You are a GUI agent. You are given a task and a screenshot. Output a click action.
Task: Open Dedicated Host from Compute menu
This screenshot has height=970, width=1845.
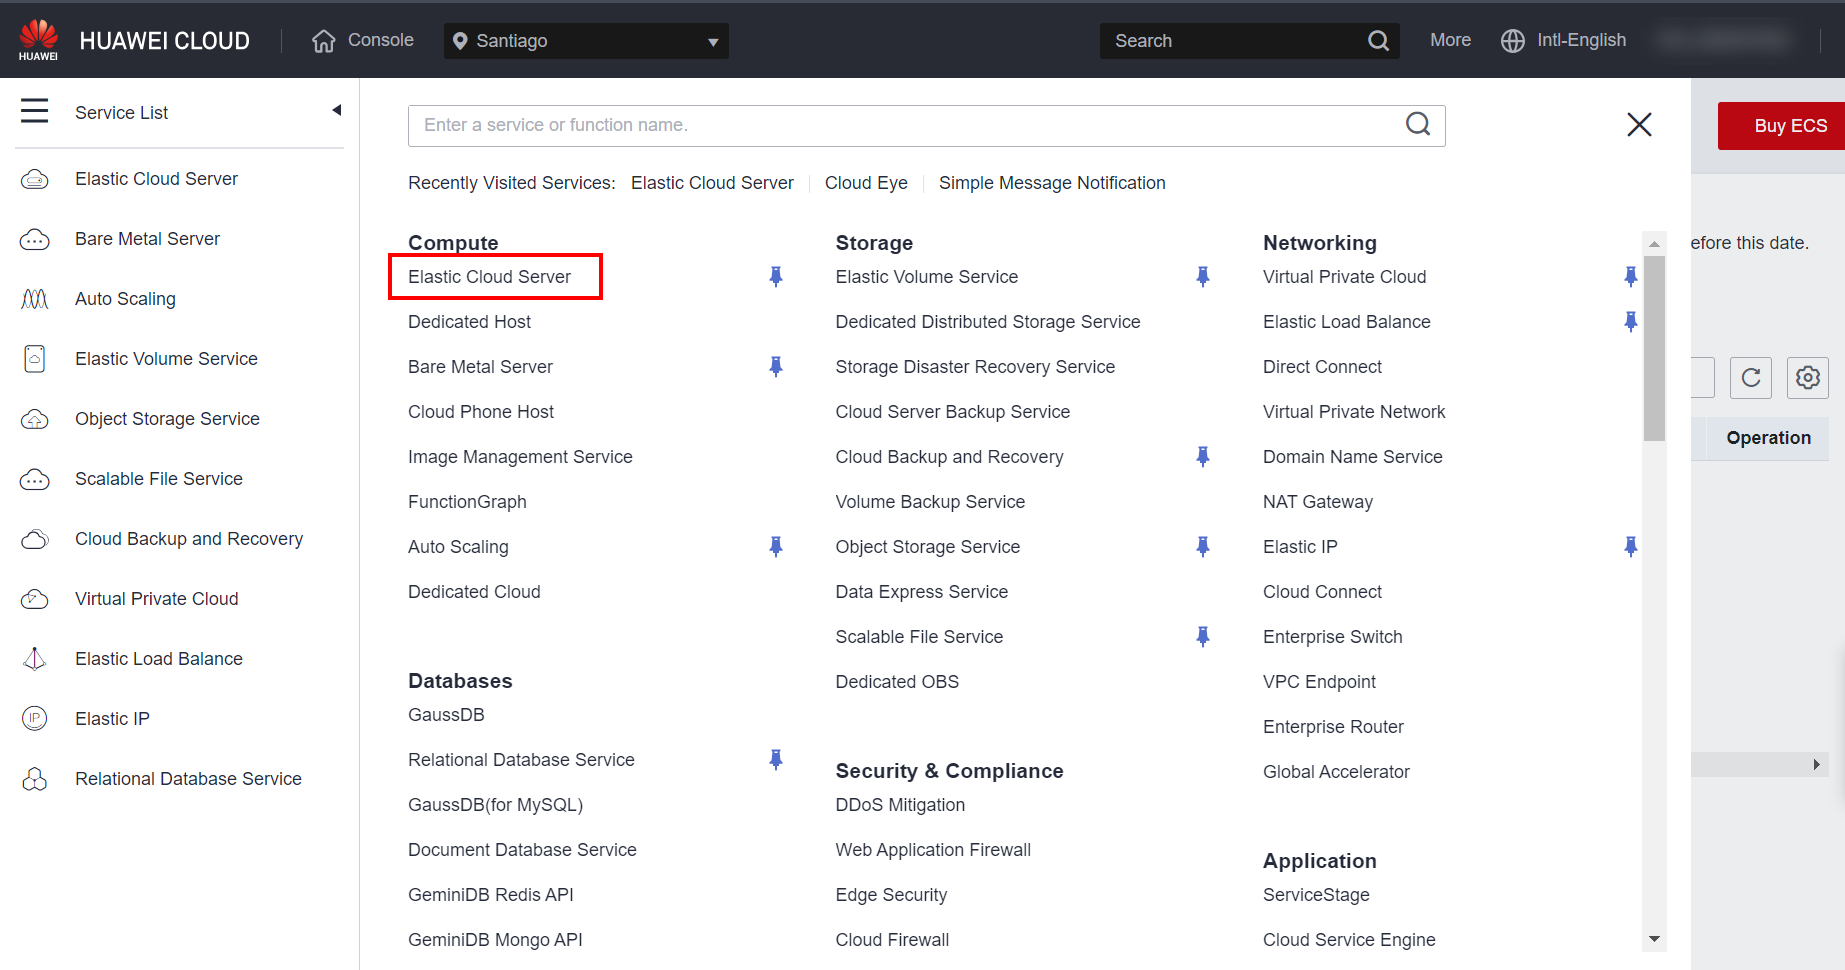click(x=469, y=322)
